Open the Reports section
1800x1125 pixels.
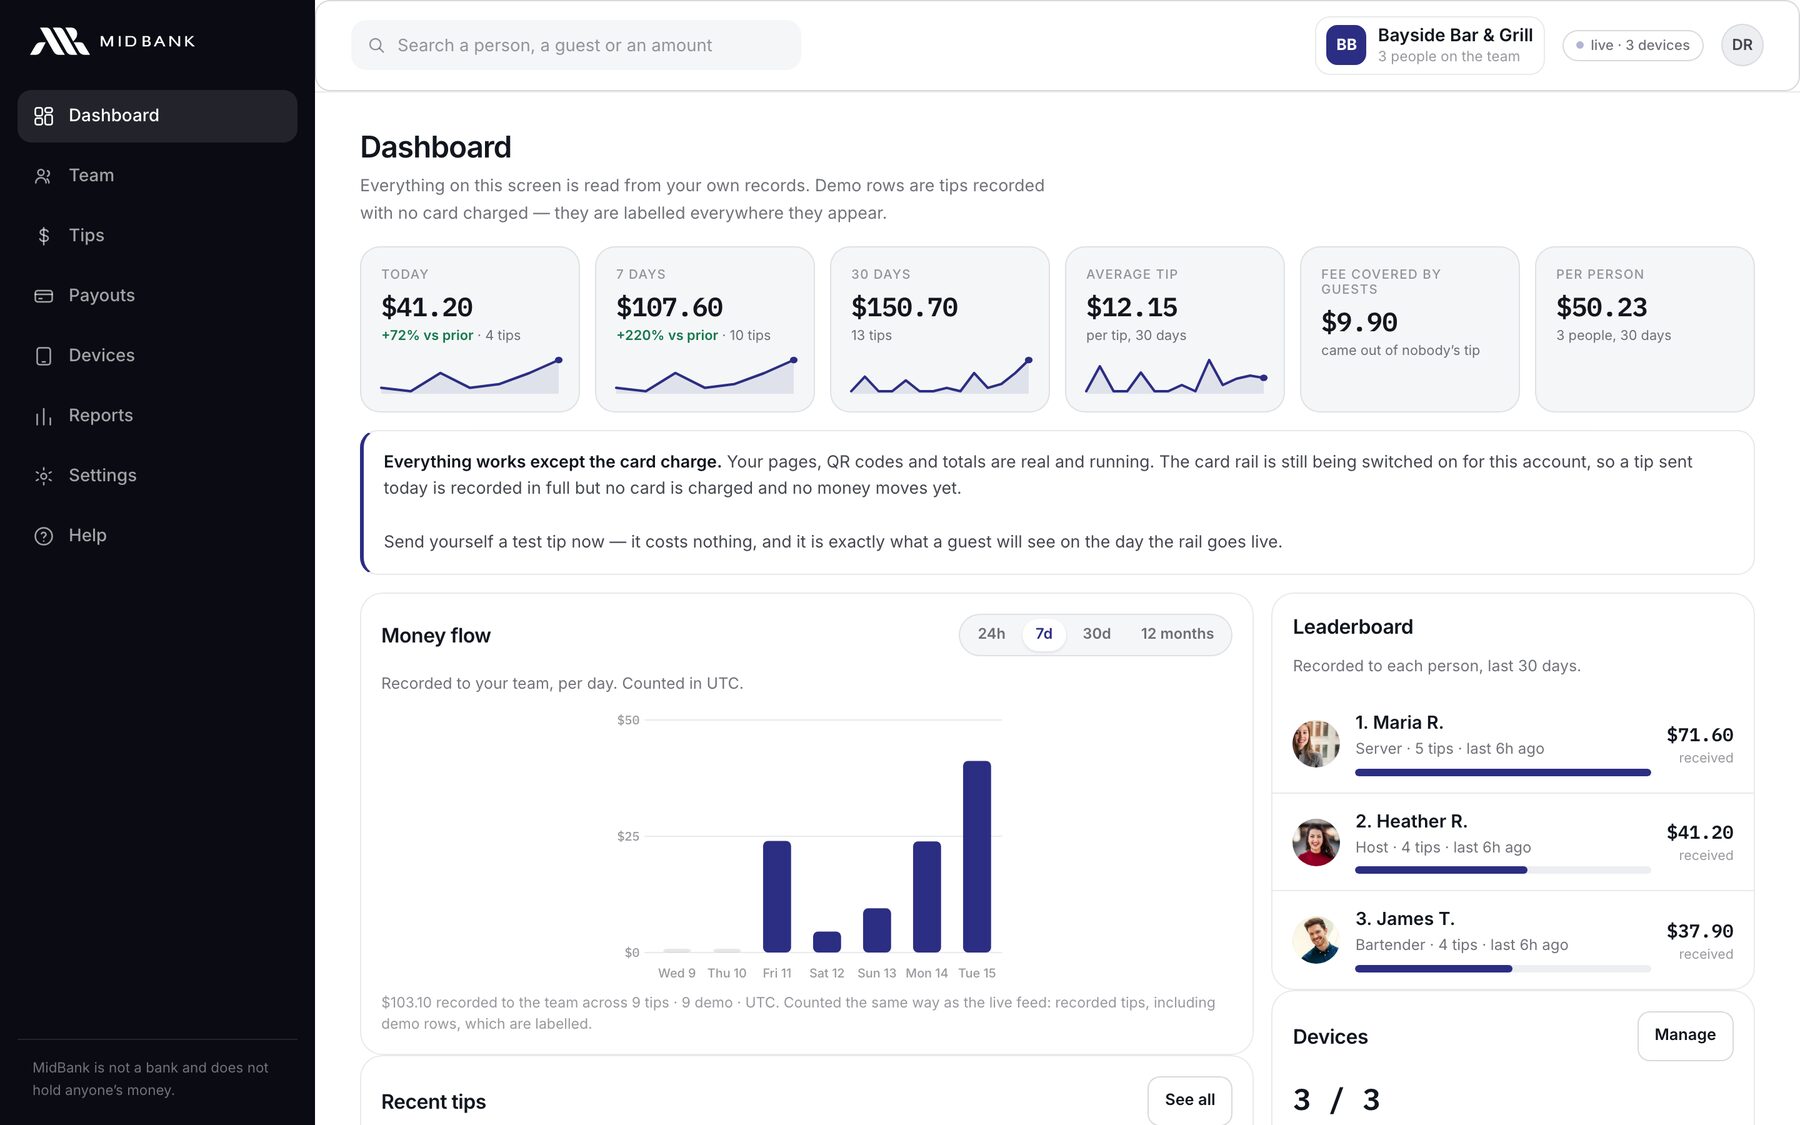click(x=157, y=416)
